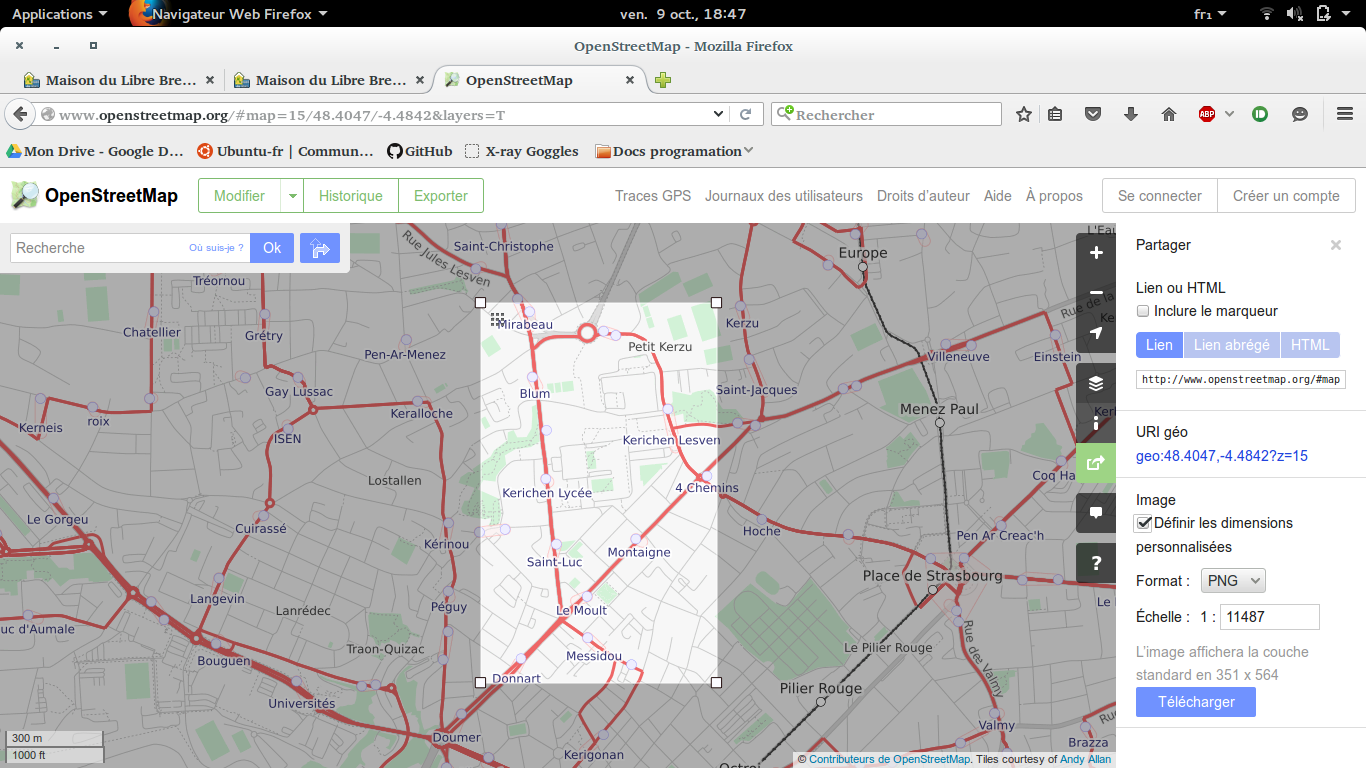1366x768 pixels.
Task: Show my location using the arrow icon
Action: 1096,333
